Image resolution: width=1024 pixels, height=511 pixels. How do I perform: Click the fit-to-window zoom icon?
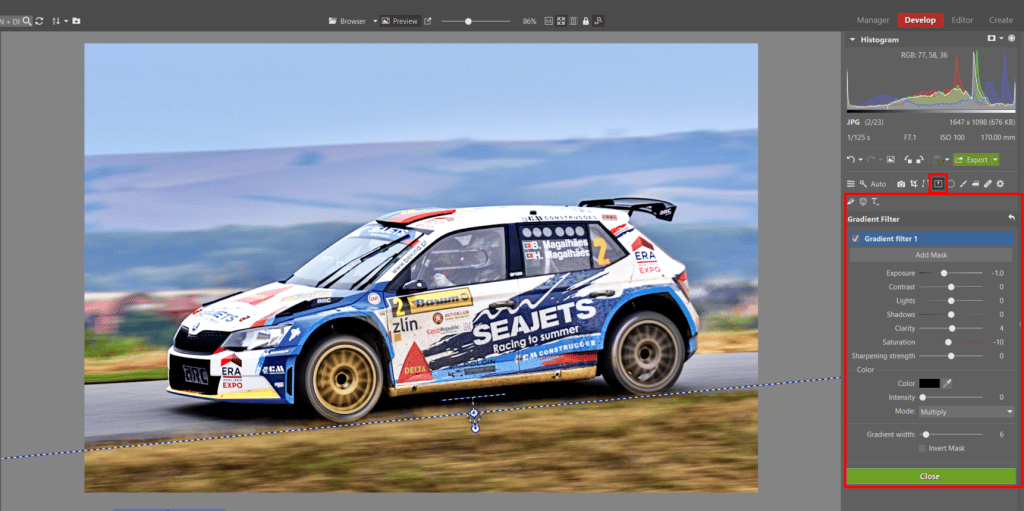coord(561,21)
